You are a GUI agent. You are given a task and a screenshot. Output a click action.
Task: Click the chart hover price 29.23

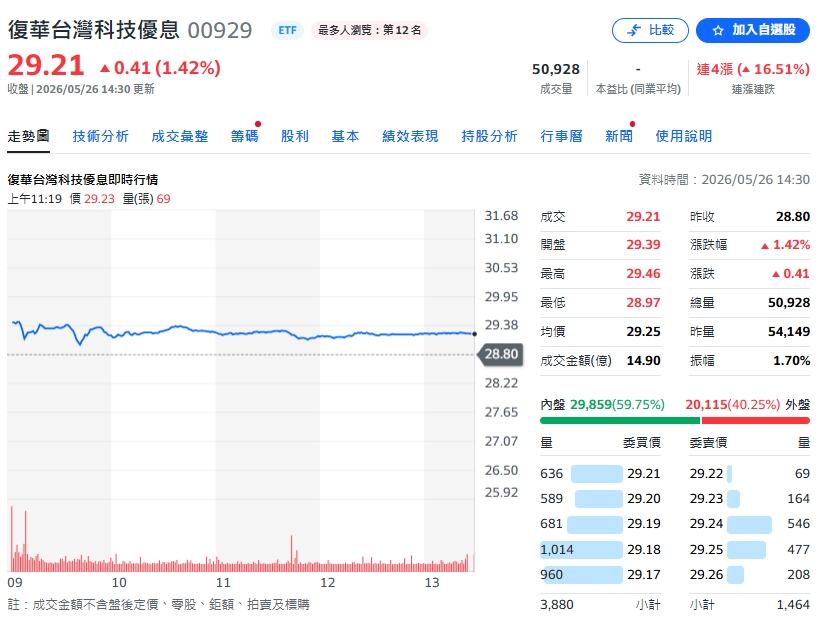click(99, 199)
